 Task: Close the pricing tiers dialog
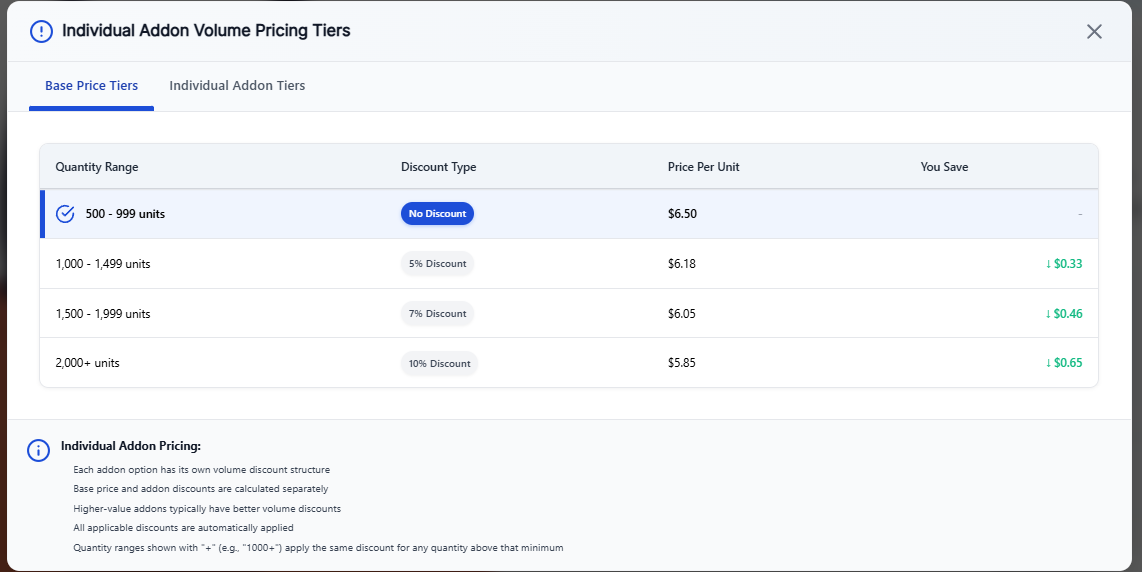1094,31
